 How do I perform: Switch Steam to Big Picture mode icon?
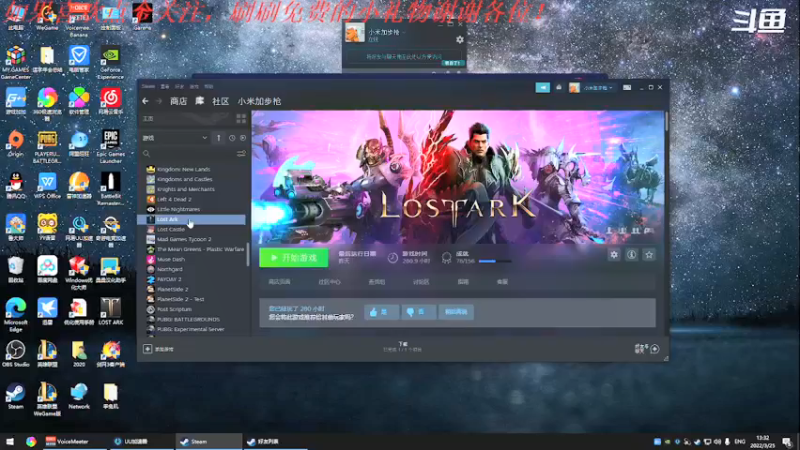point(627,88)
